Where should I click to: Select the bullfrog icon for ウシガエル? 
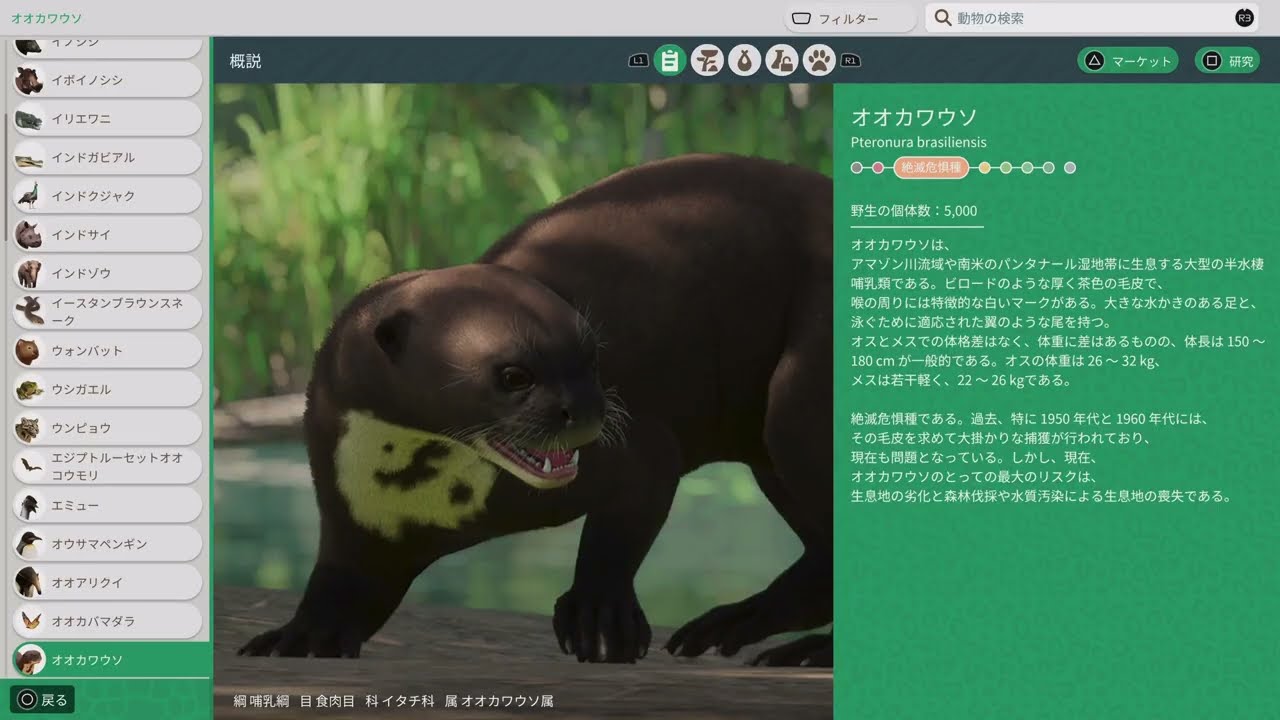(28, 390)
